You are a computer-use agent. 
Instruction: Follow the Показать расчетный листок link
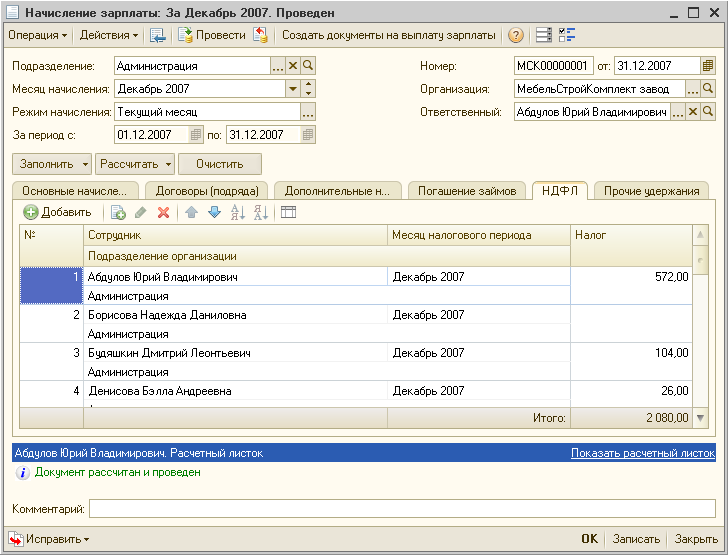point(643,453)
